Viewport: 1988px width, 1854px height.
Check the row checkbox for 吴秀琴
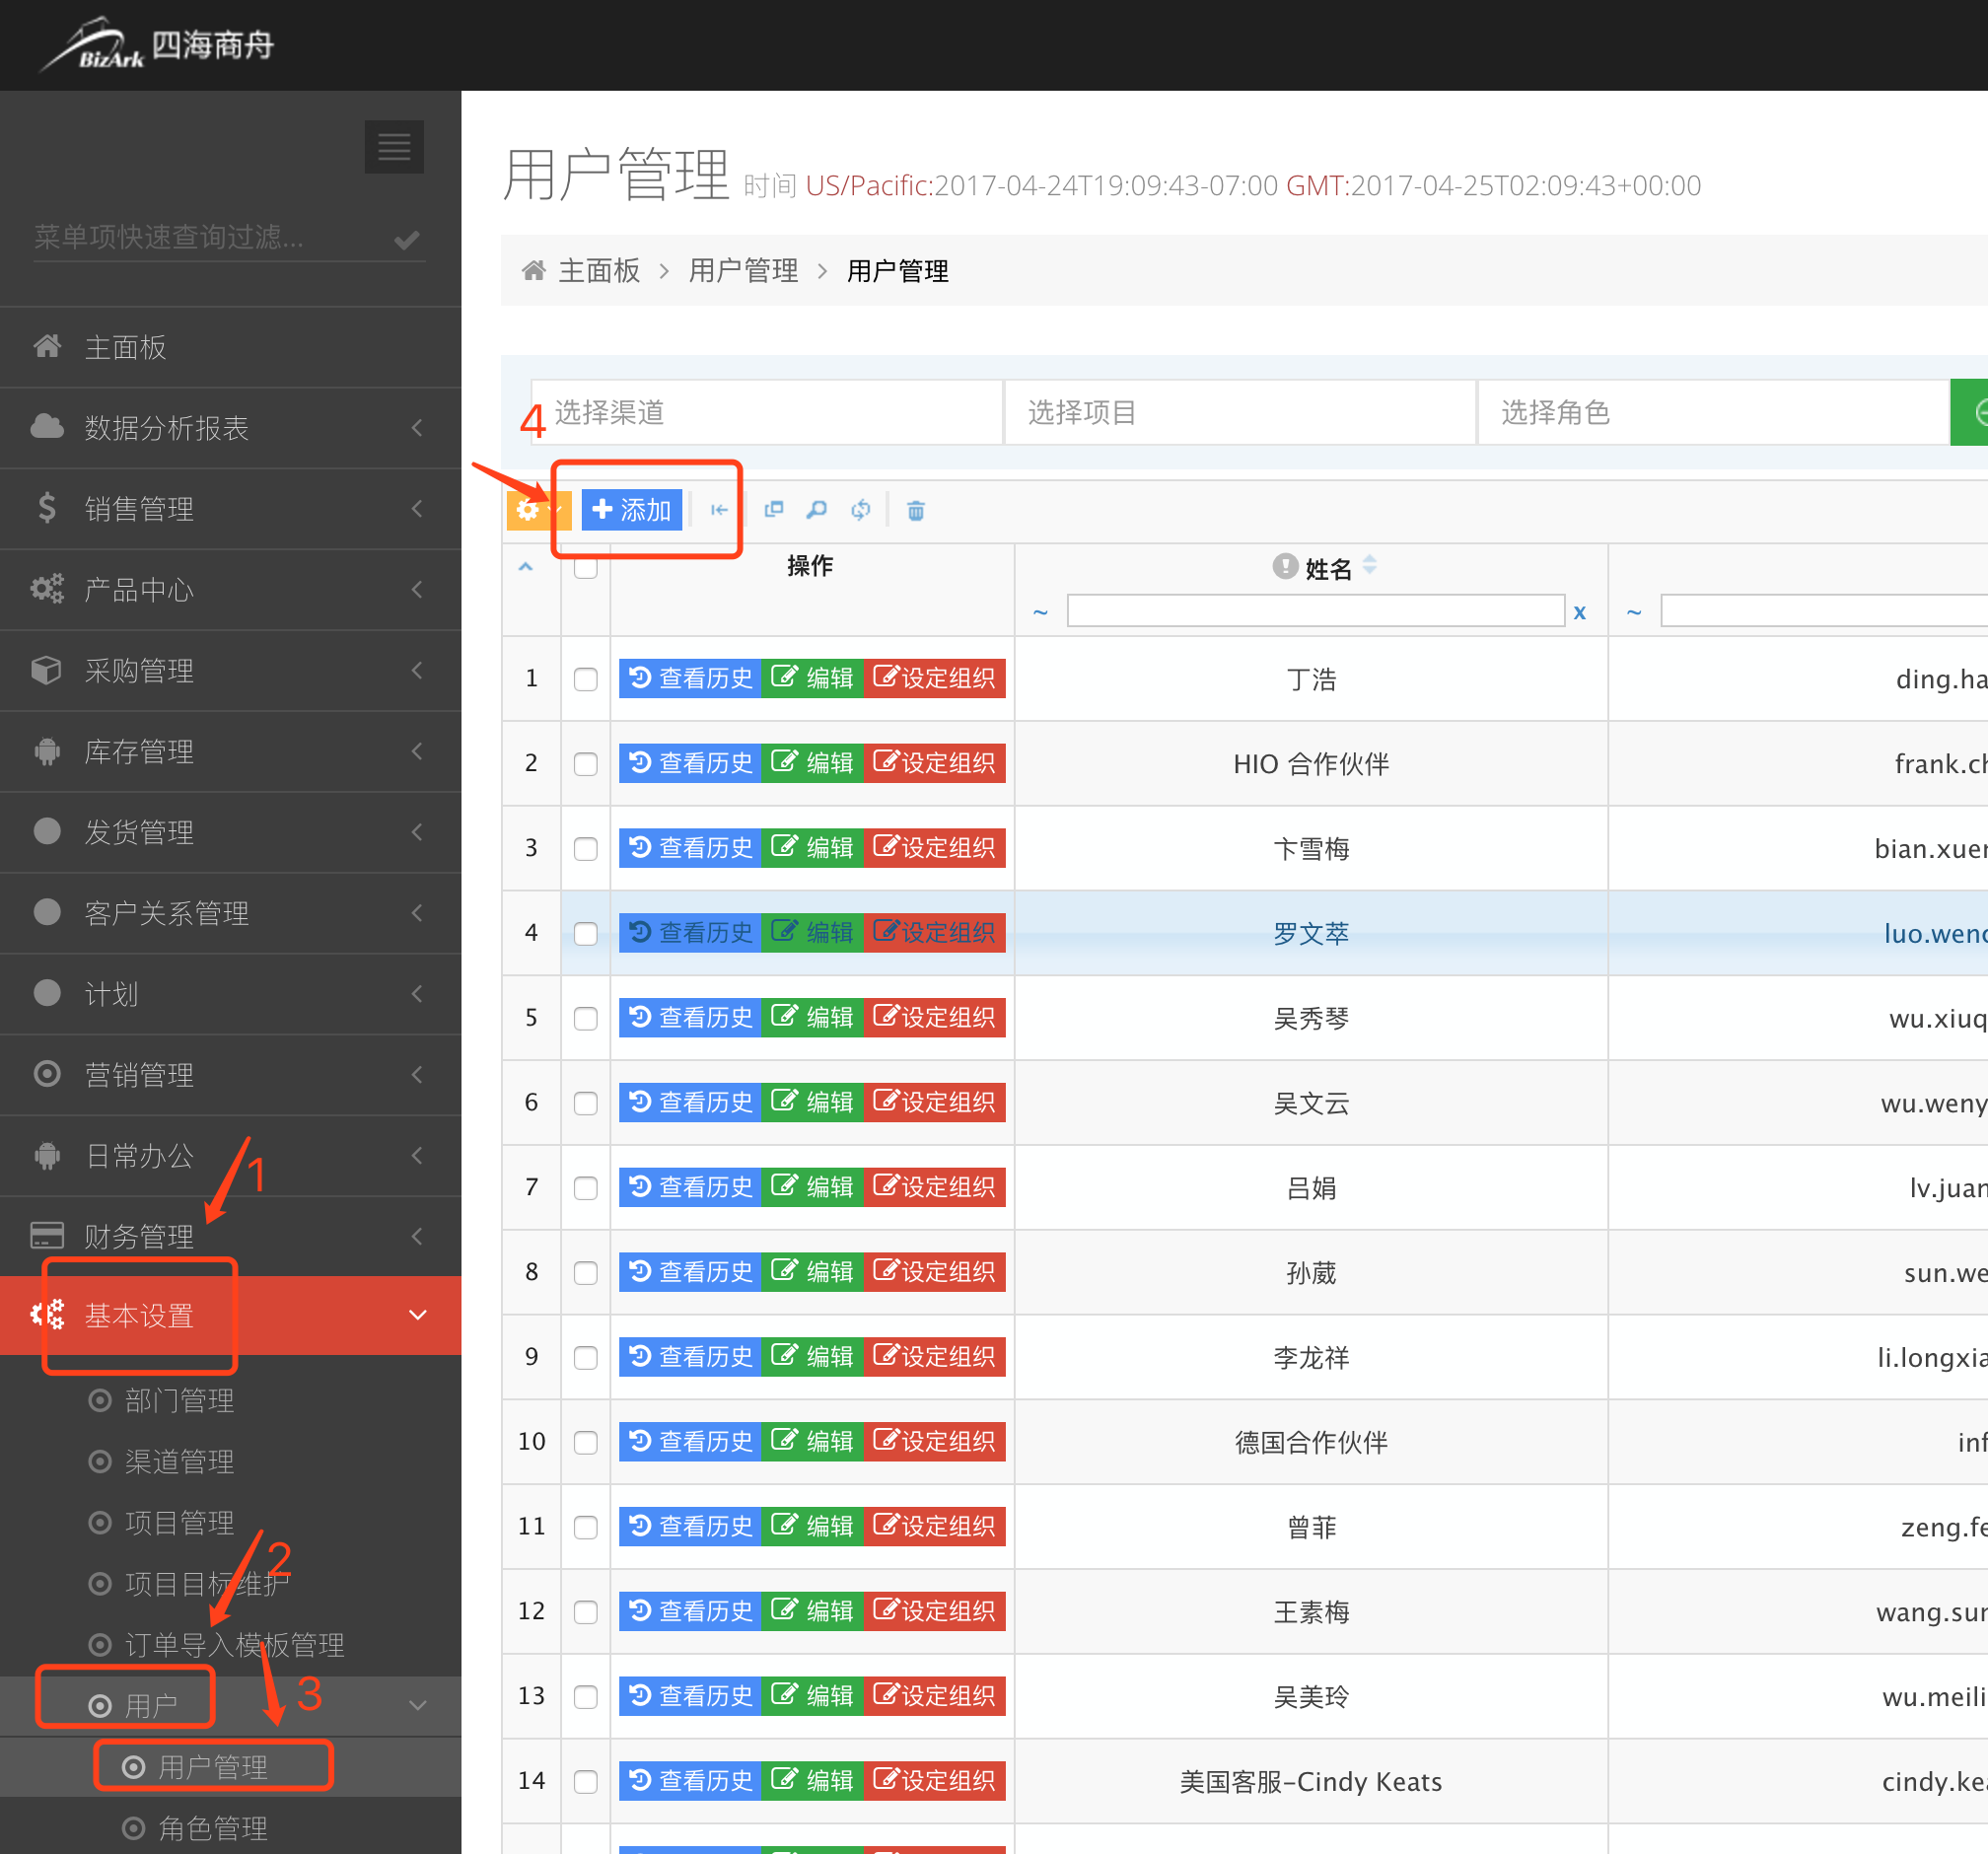586,1018
